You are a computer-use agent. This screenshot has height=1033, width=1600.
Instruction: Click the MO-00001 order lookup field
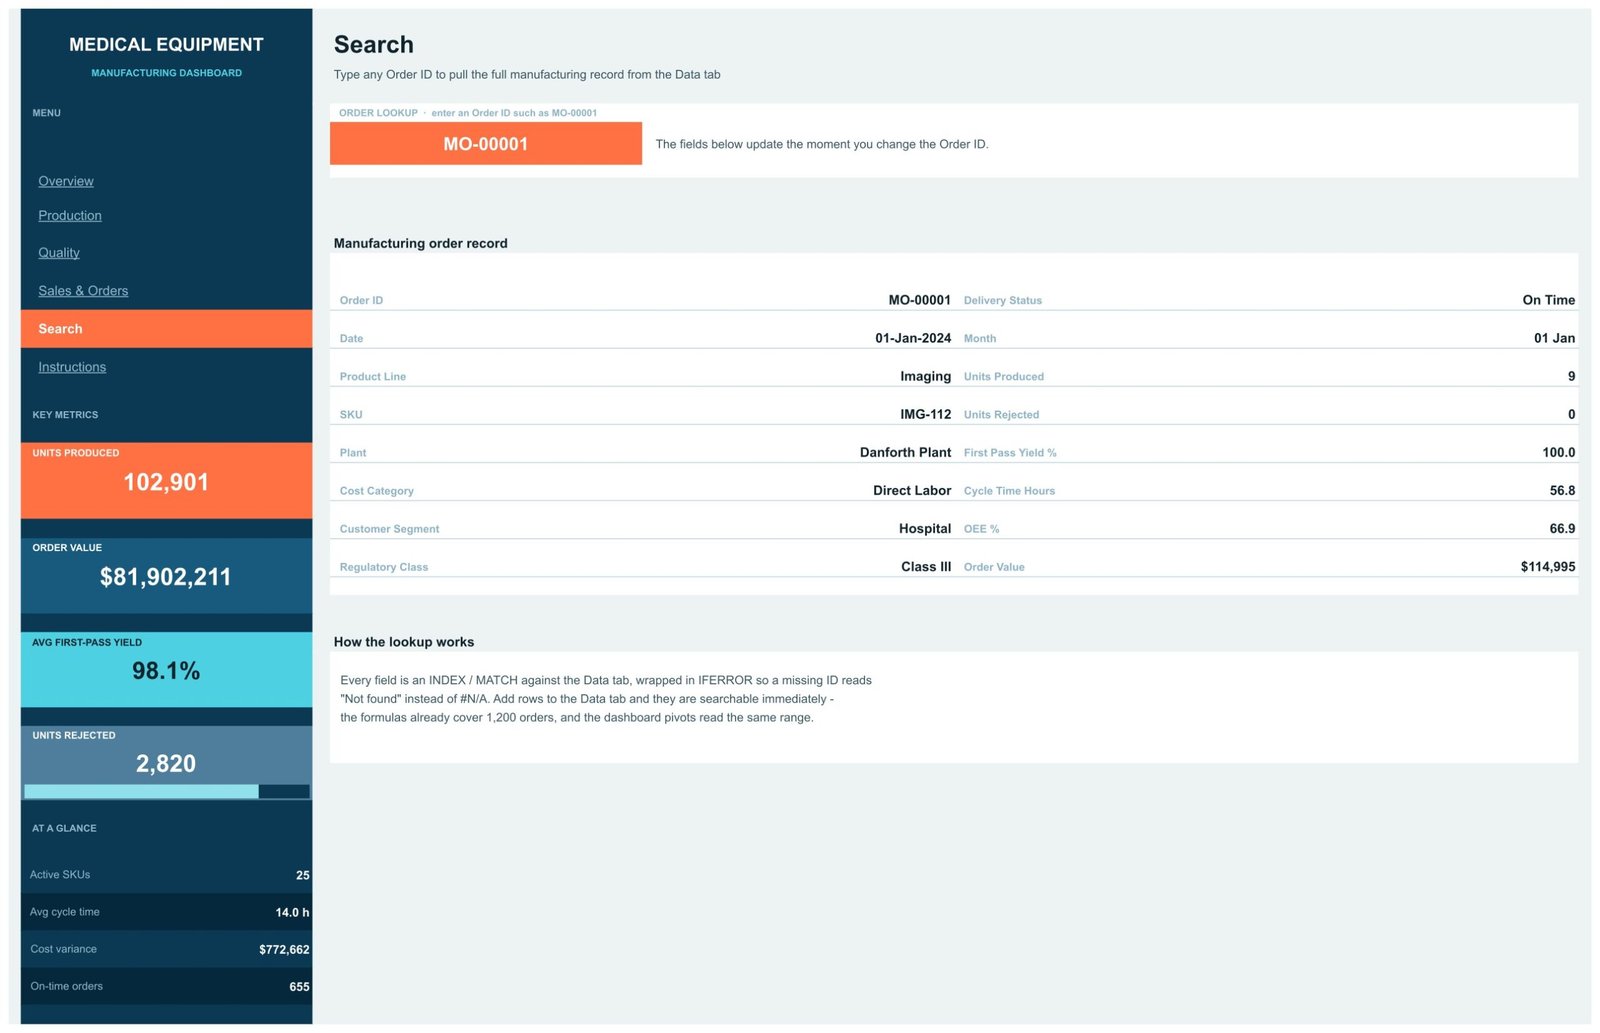(486, 144)
